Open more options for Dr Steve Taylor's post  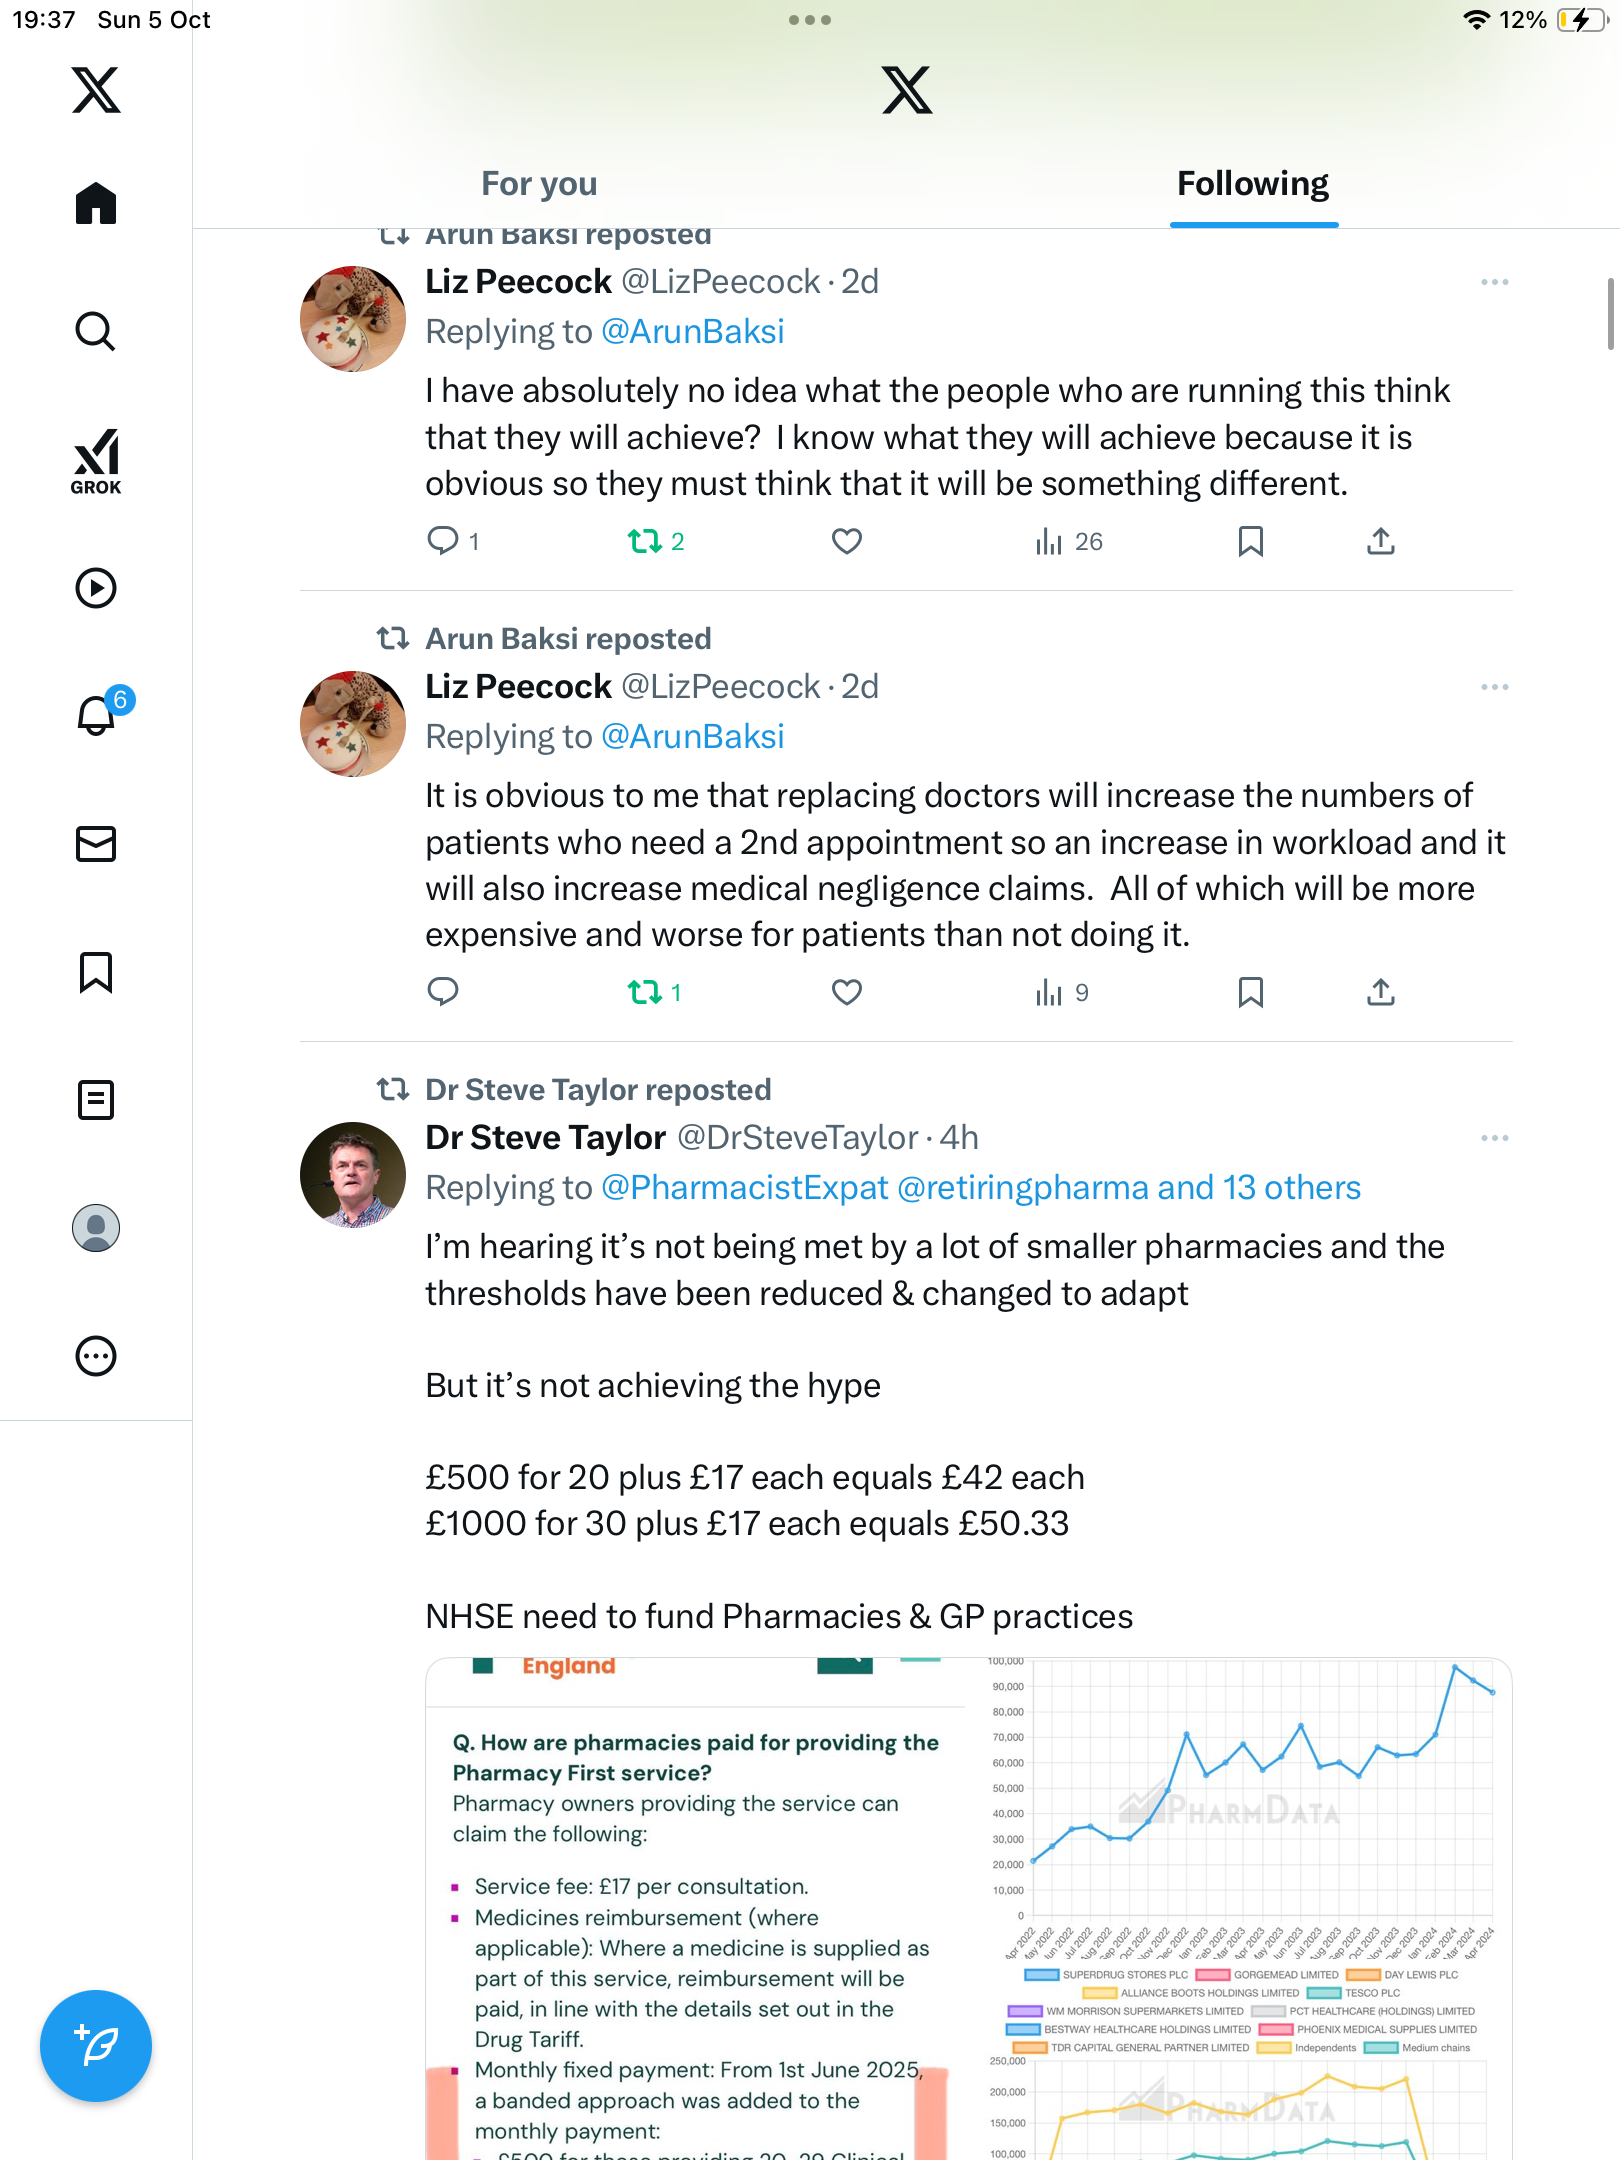pos(1494,1138)
